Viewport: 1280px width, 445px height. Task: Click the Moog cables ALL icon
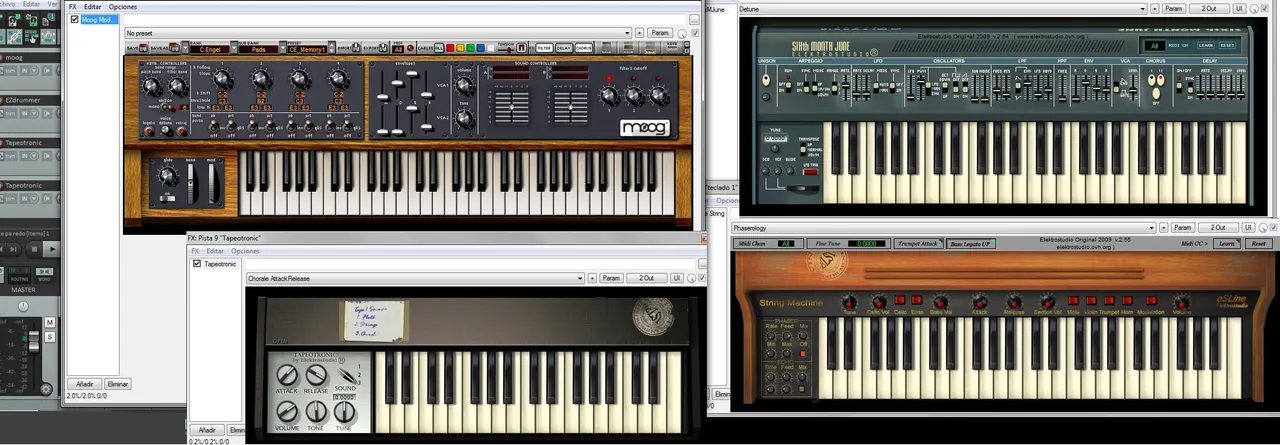coord(438,48)
